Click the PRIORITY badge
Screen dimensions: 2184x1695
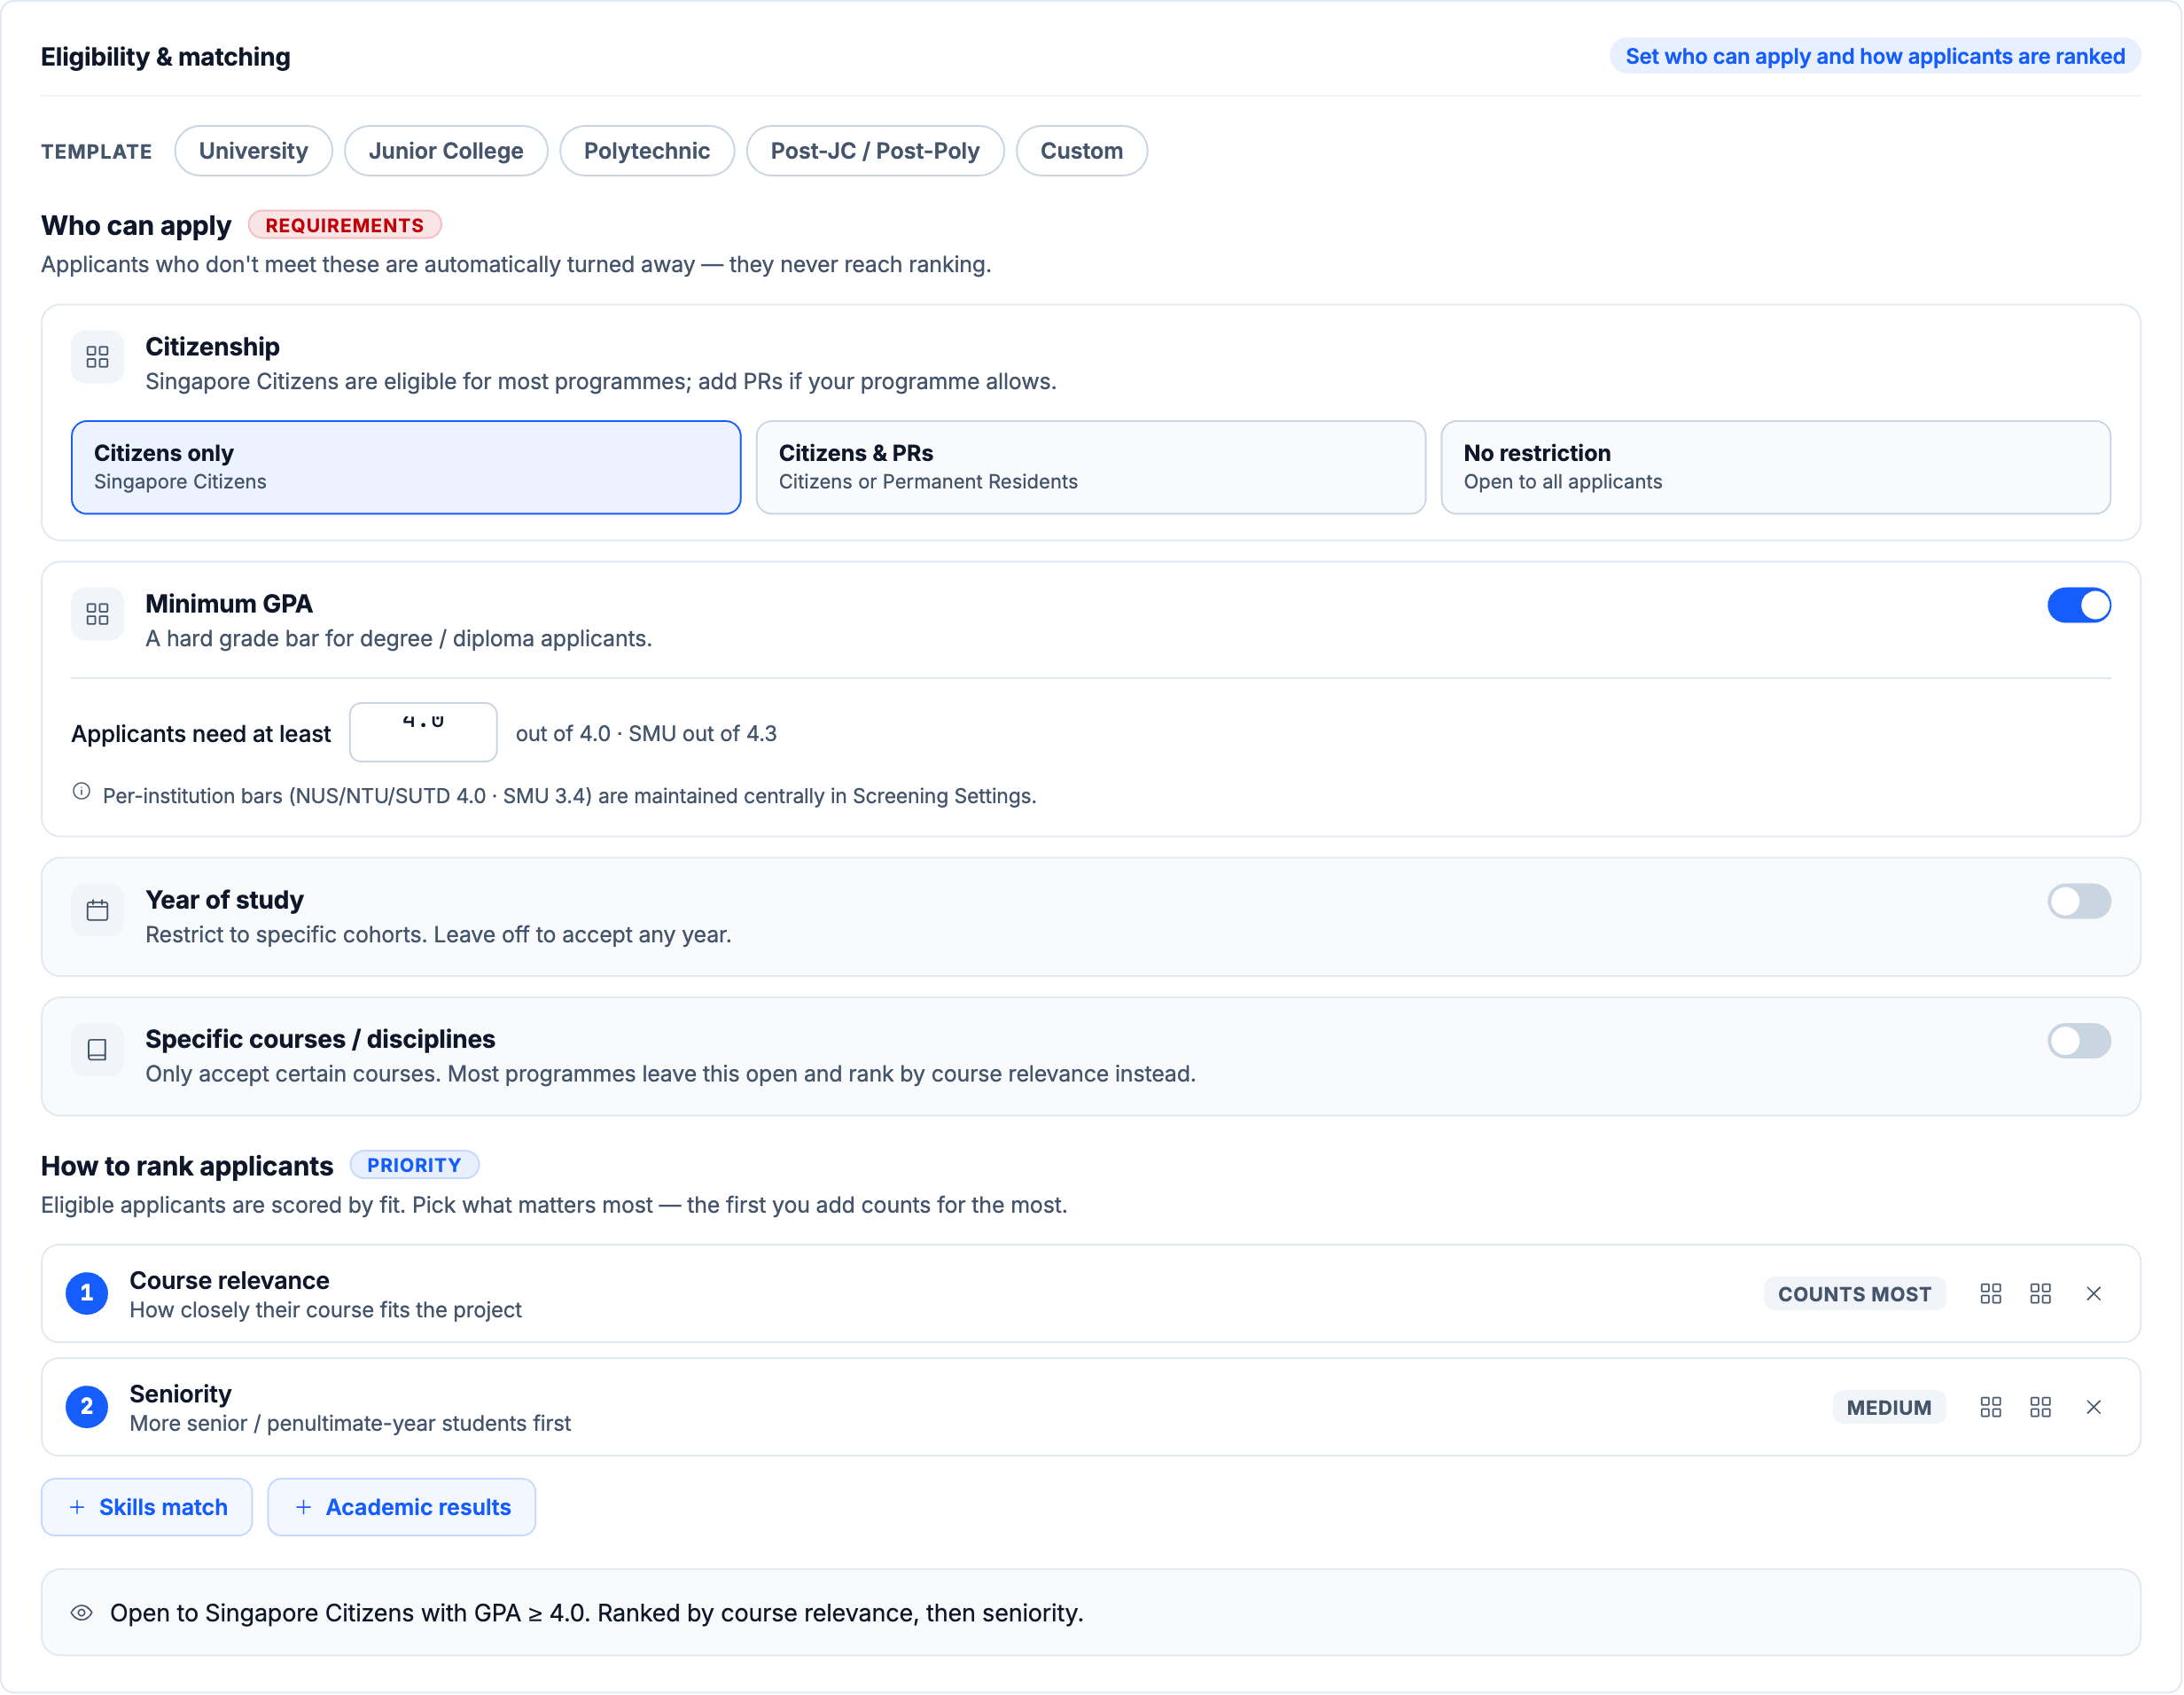coord(414,1165)
